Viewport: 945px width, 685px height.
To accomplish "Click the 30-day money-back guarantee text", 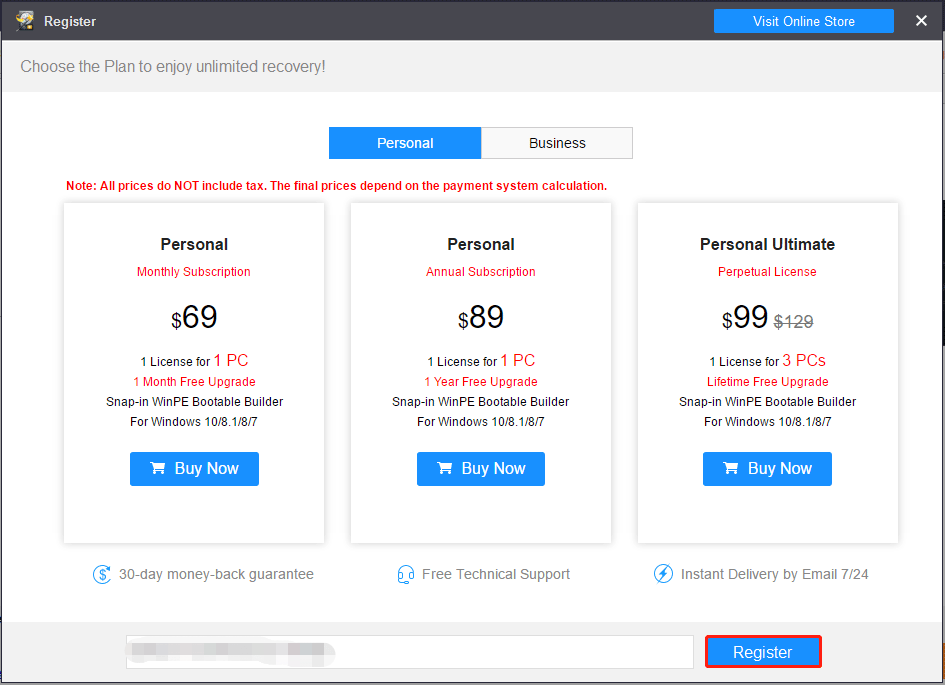I will coord(216,574).
